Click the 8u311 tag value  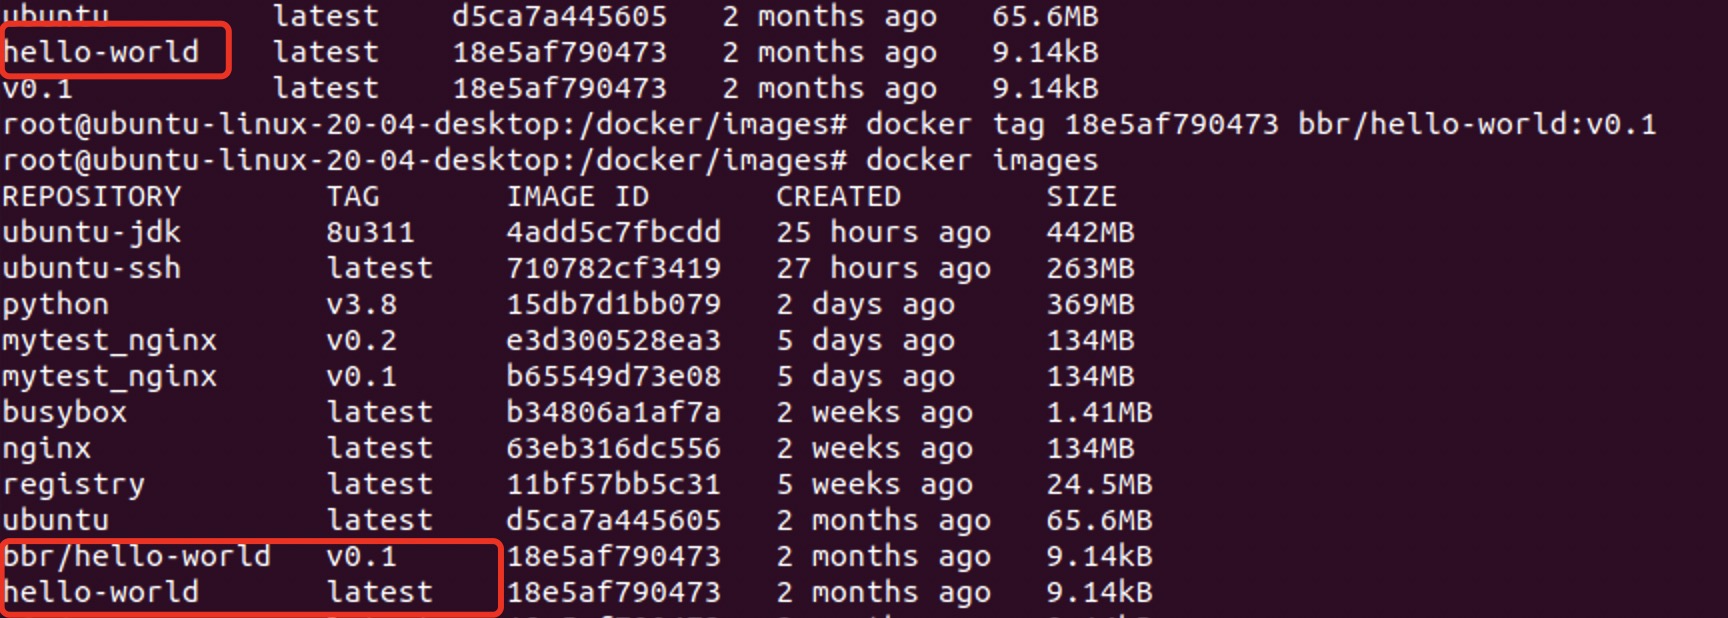370,233
